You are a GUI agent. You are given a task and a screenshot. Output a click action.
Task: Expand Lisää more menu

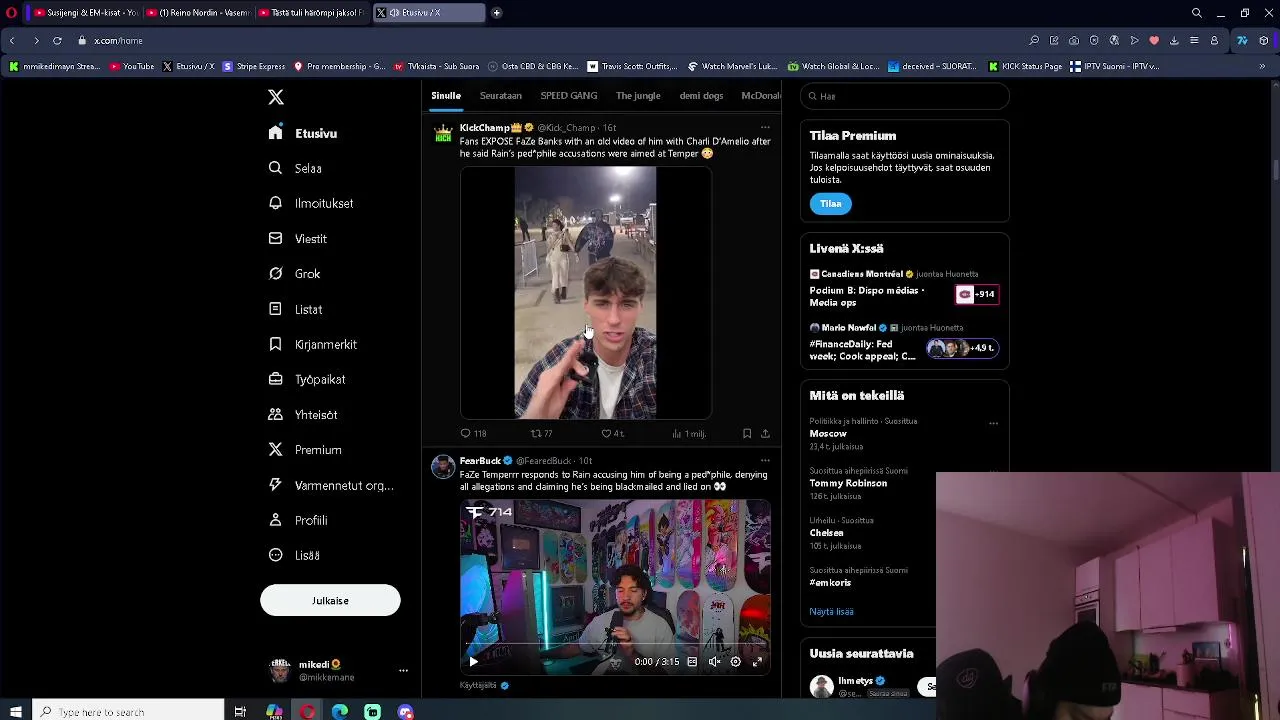pos(295,555)
